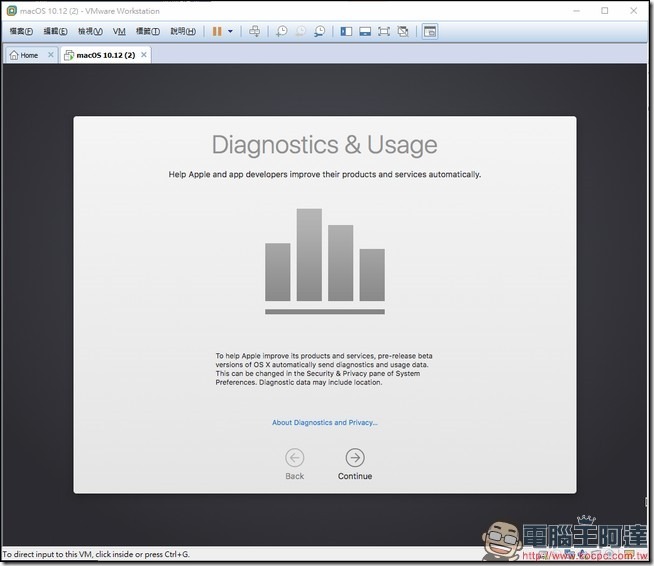Open the 說明(H) Help menu
Image resolution: width=654 pixels, height=566 pixels.
183,31
